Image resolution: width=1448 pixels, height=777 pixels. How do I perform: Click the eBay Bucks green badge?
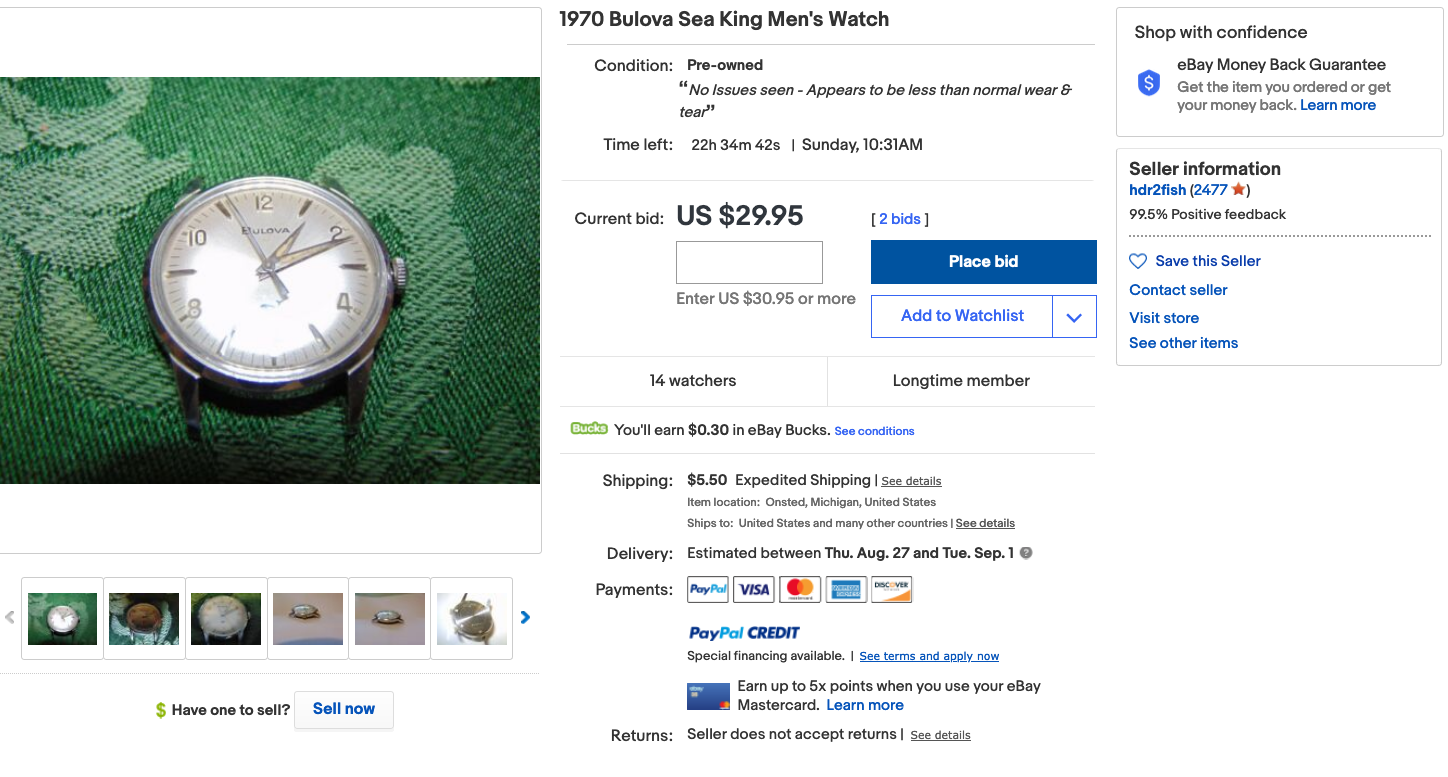pos(589,429)
